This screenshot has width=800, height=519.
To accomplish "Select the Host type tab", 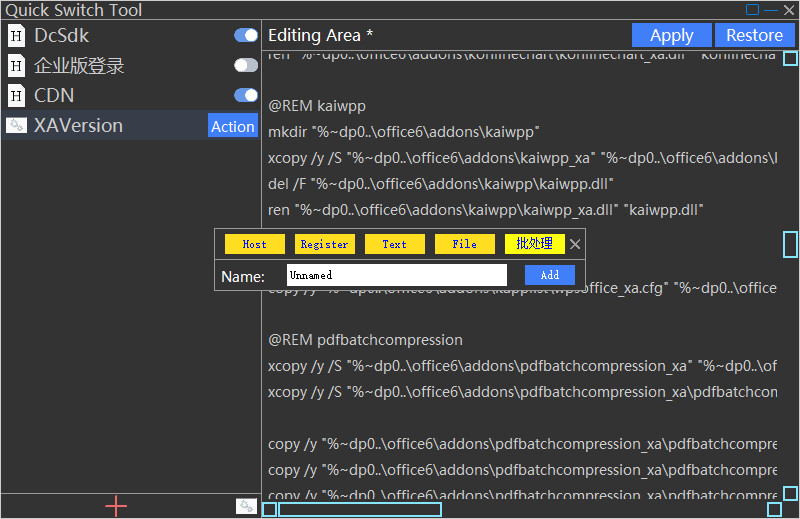I will tap(255, 244).
